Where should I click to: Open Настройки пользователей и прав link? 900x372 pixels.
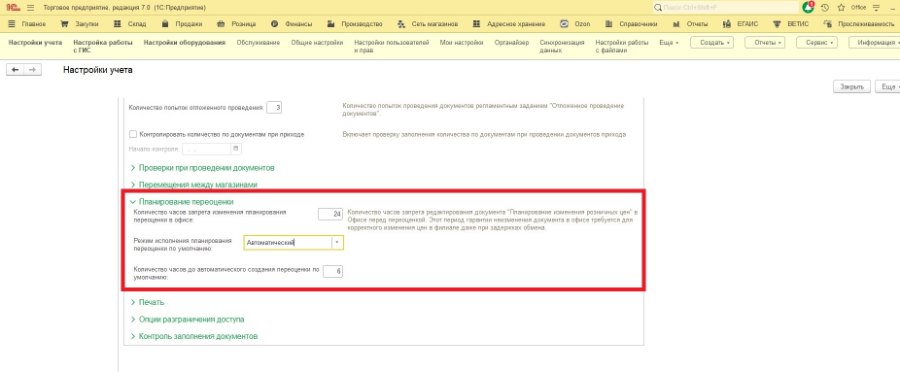point(391,46)
